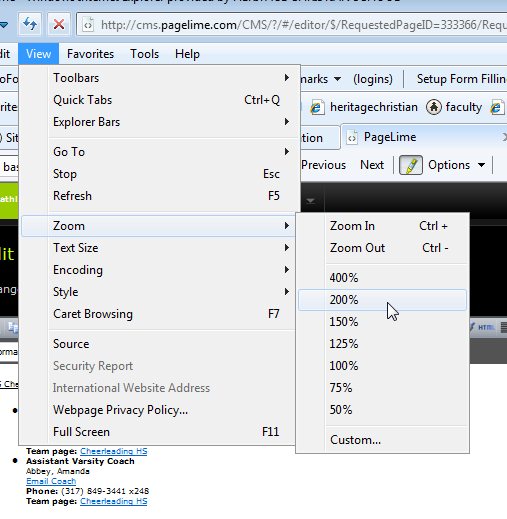The width and height of the screenshot is (507, 519).
Task: Click Assistant Varsity Coach text
Action: [80, 461]
